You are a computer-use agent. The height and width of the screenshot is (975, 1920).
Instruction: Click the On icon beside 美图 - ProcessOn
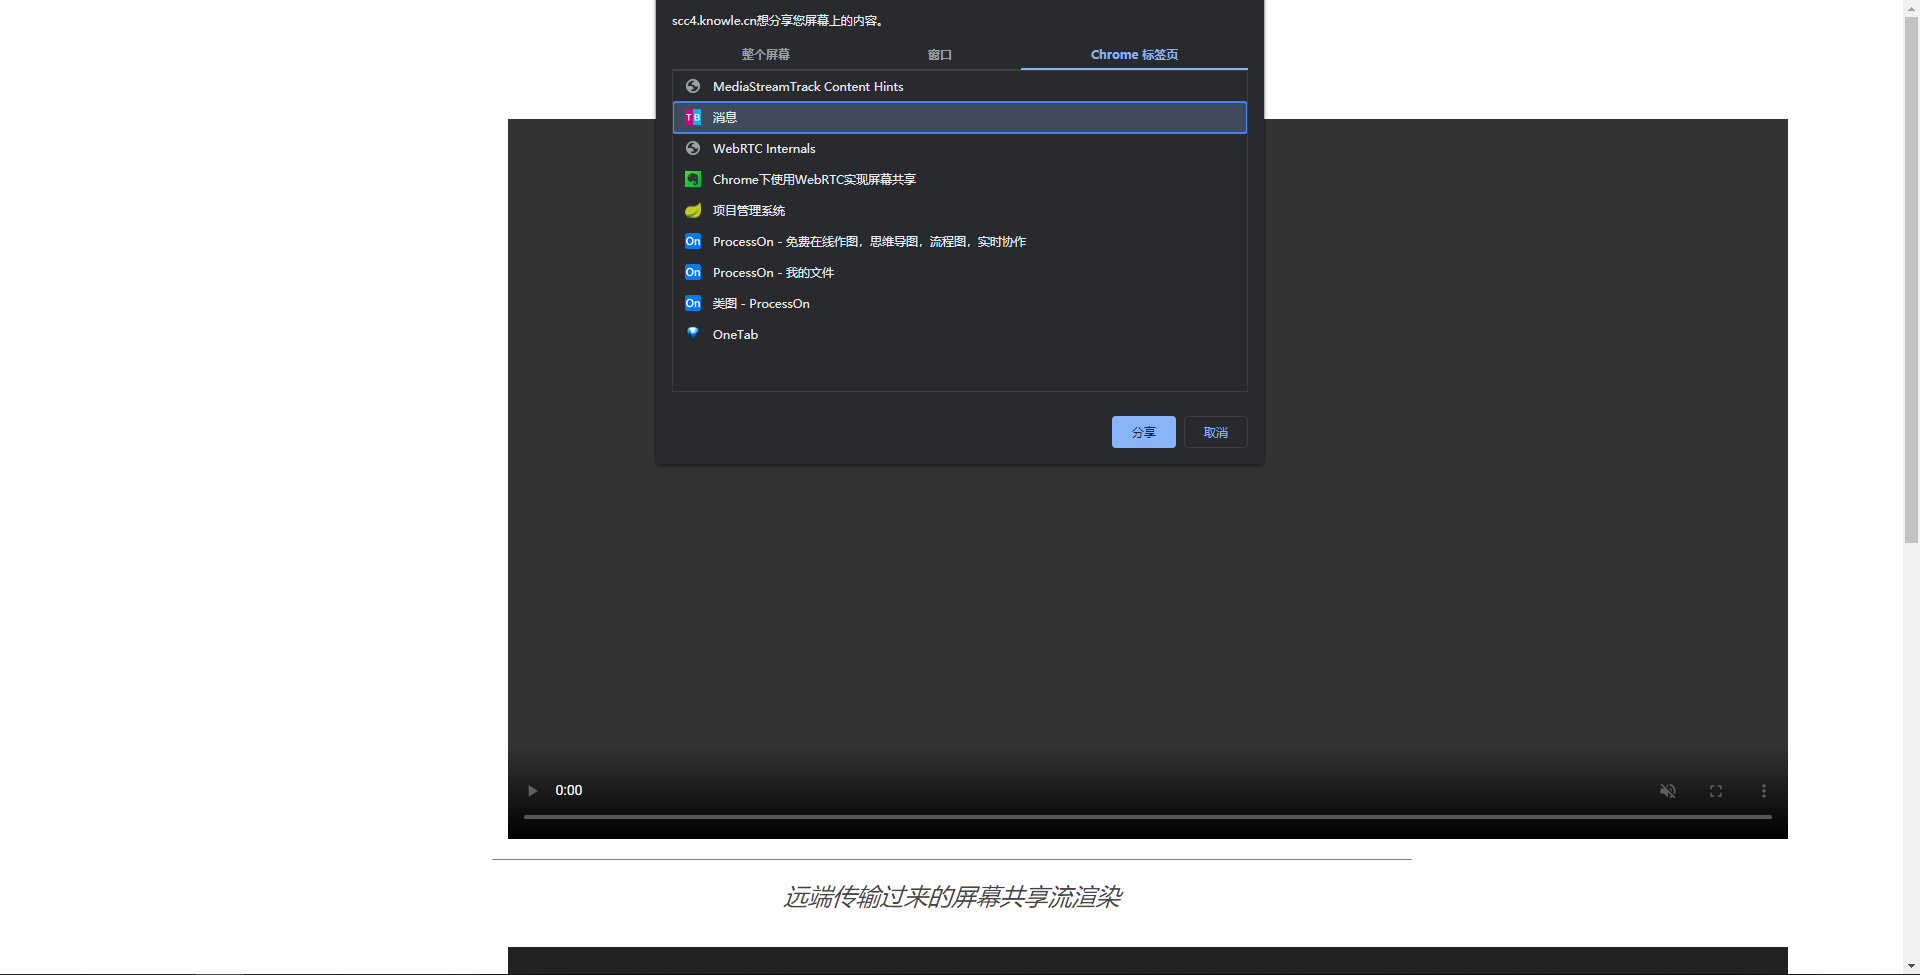pyautogui.click(x=693, y=303)
